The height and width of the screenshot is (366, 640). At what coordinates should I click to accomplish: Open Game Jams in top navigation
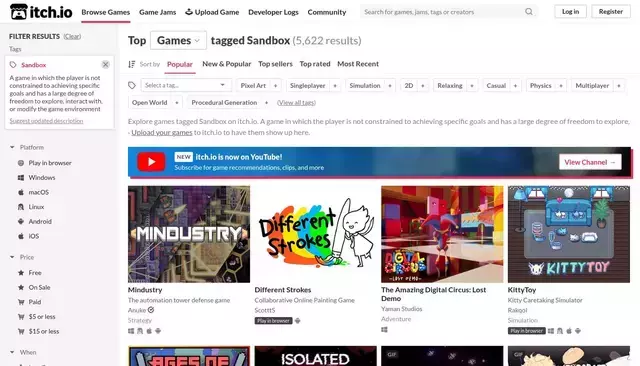158,12
